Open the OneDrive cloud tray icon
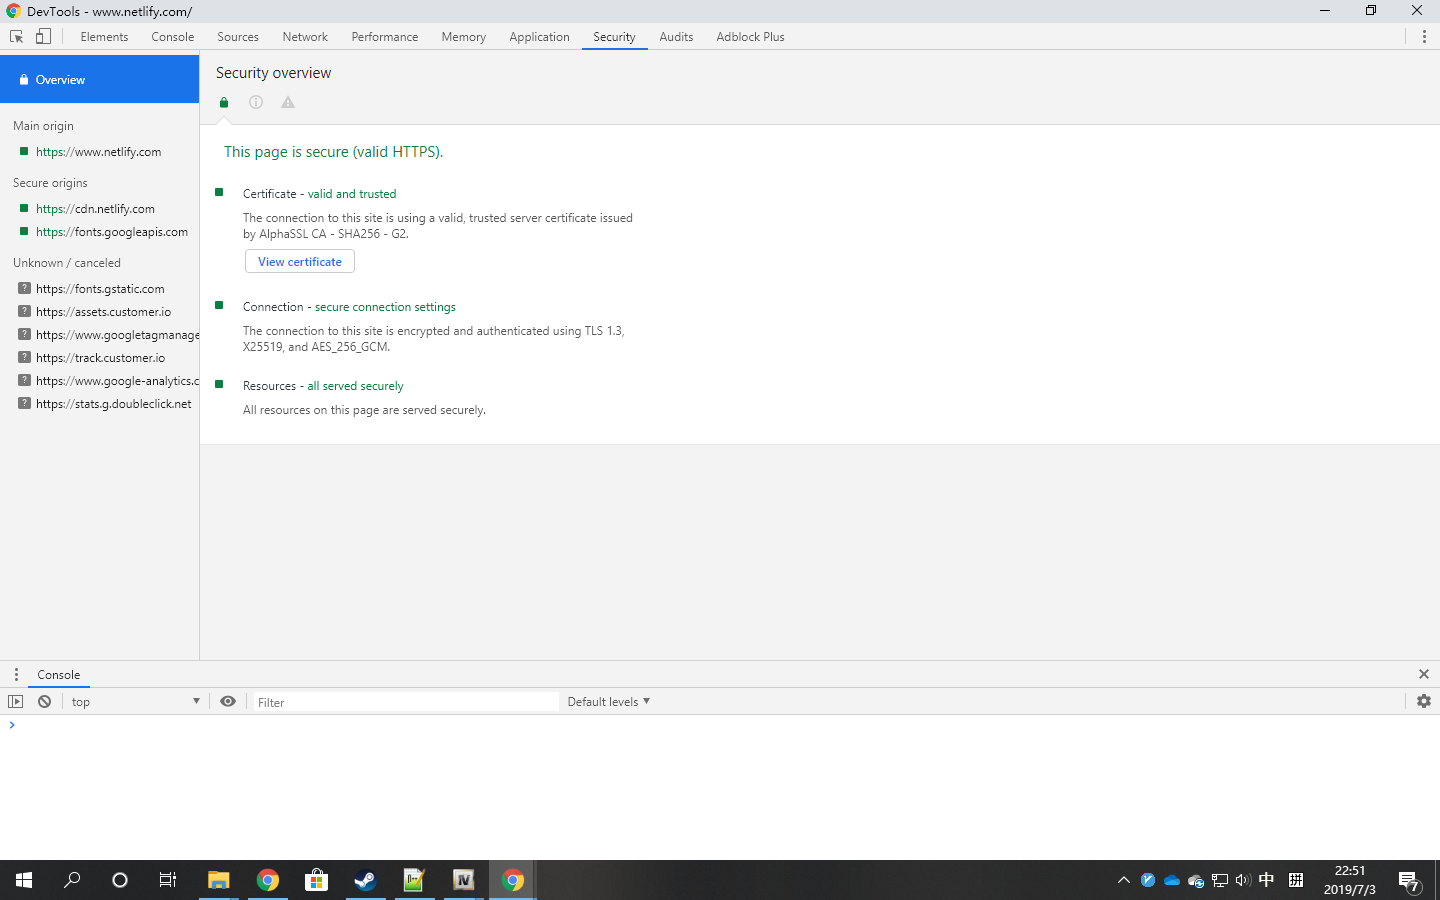1440x900 pixels. tap(1172, 881)
